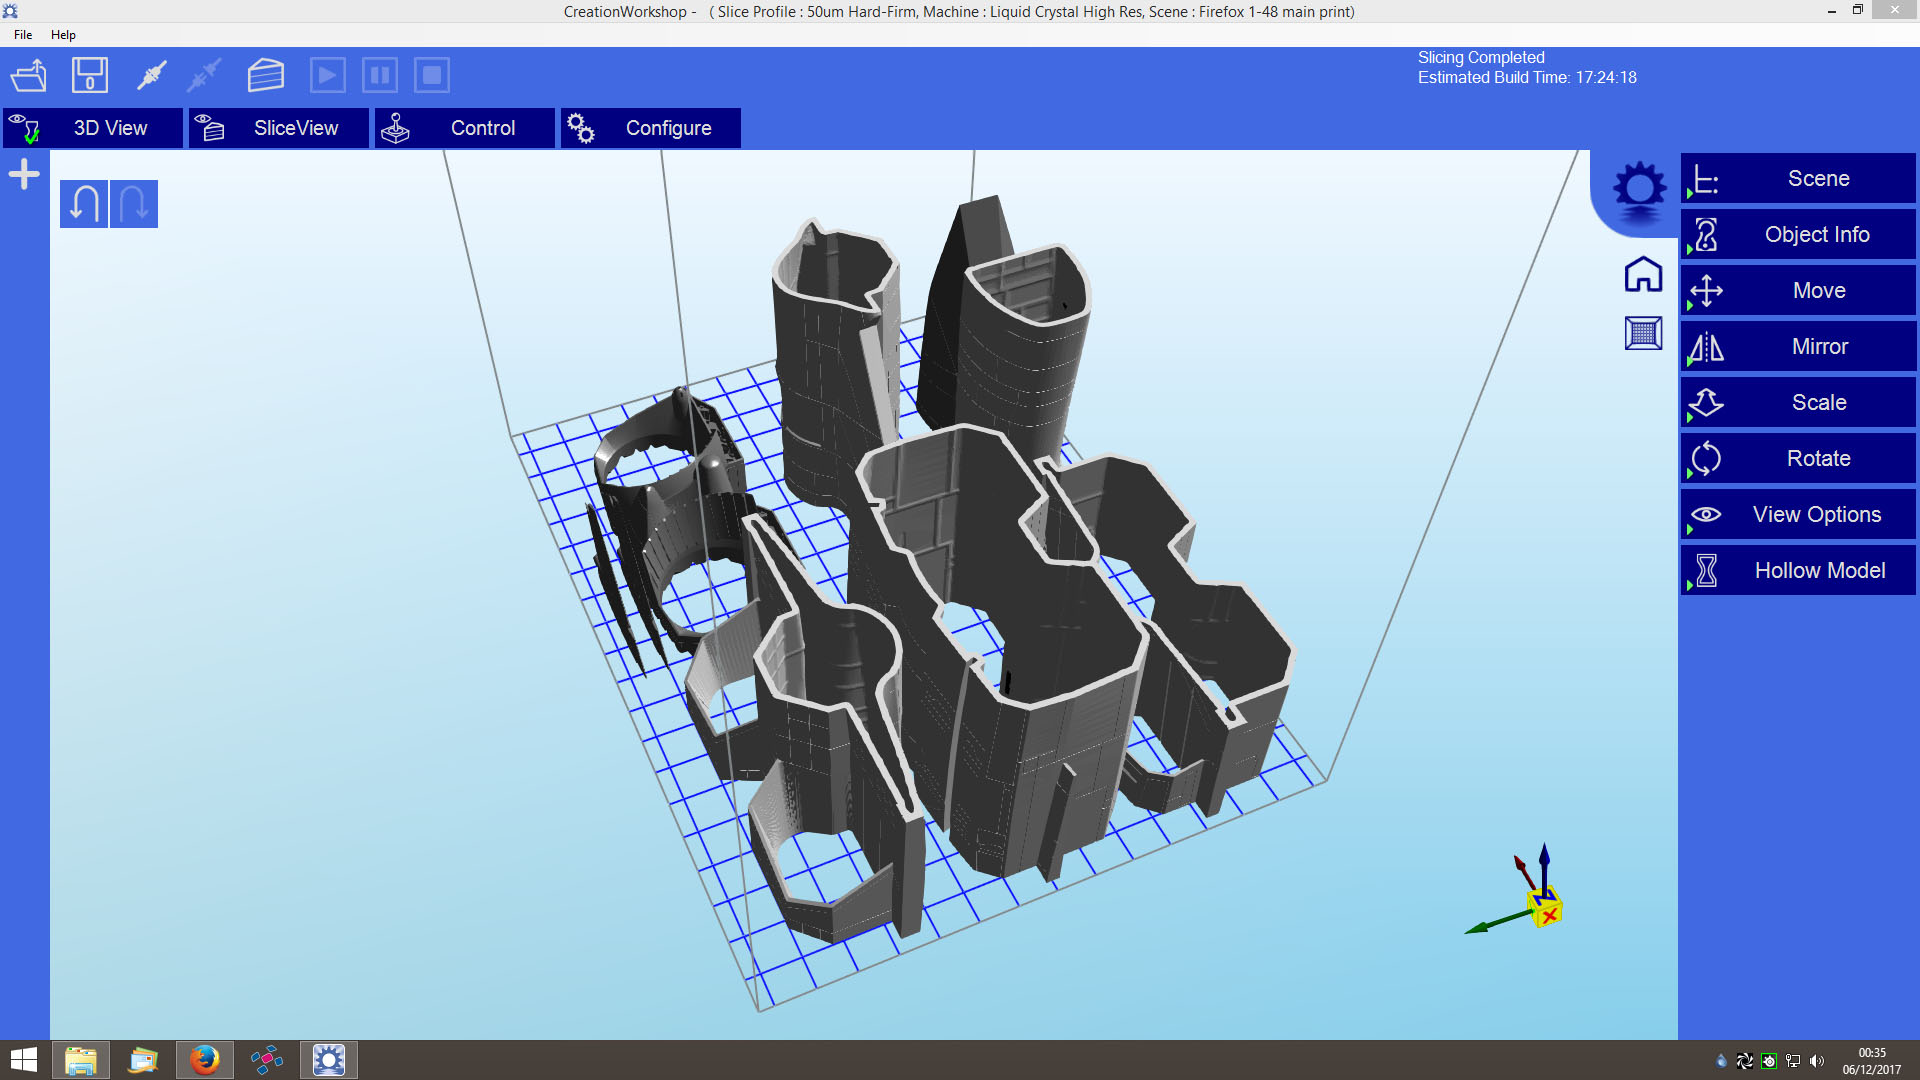Image resolution: width=1920 pixels, height=1080 pixels.
Task: Expand the Rotate panel
Action: (1798, 458)
